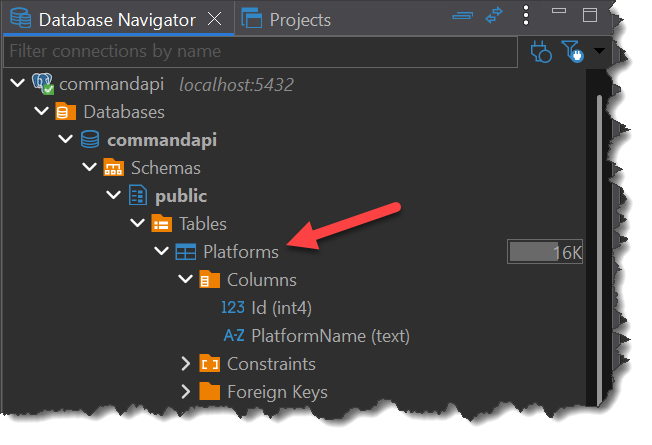Click the Columns folder icon
The width and height of the screenshot is (652, 445).
pos(210,279)
